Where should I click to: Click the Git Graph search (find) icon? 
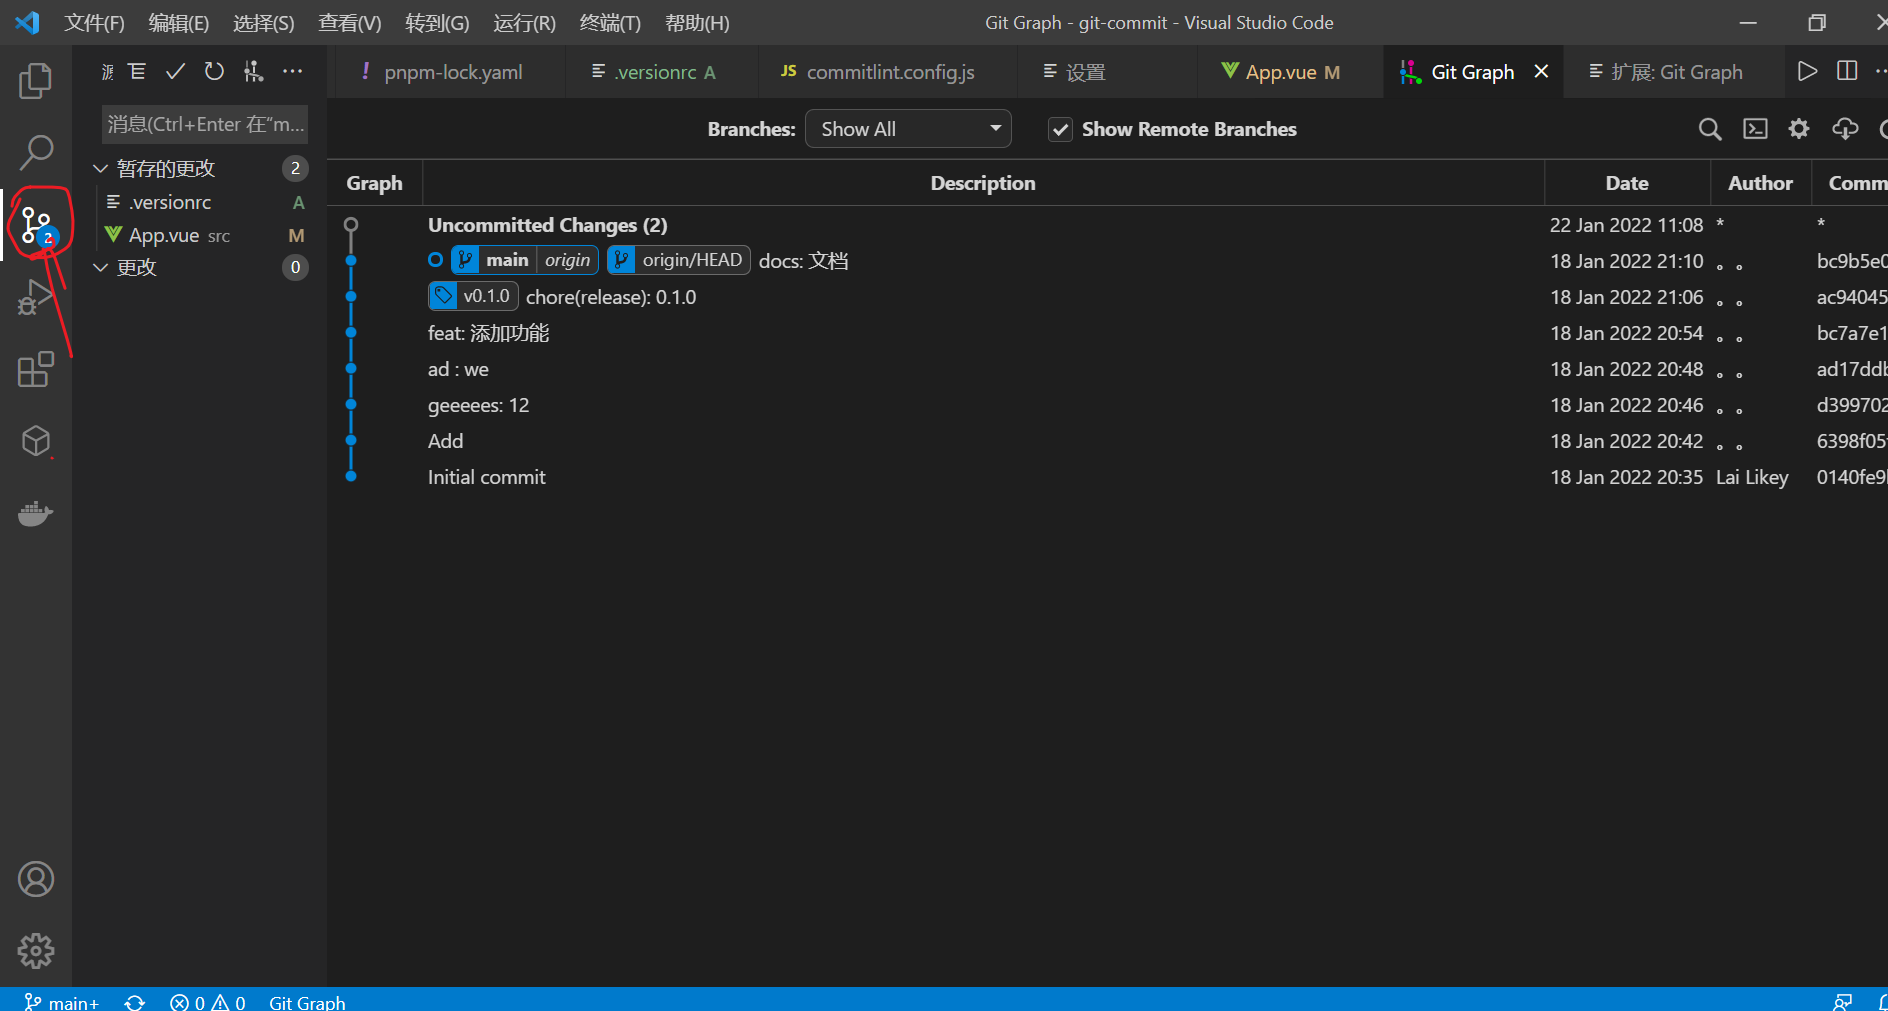(1710, 129)
